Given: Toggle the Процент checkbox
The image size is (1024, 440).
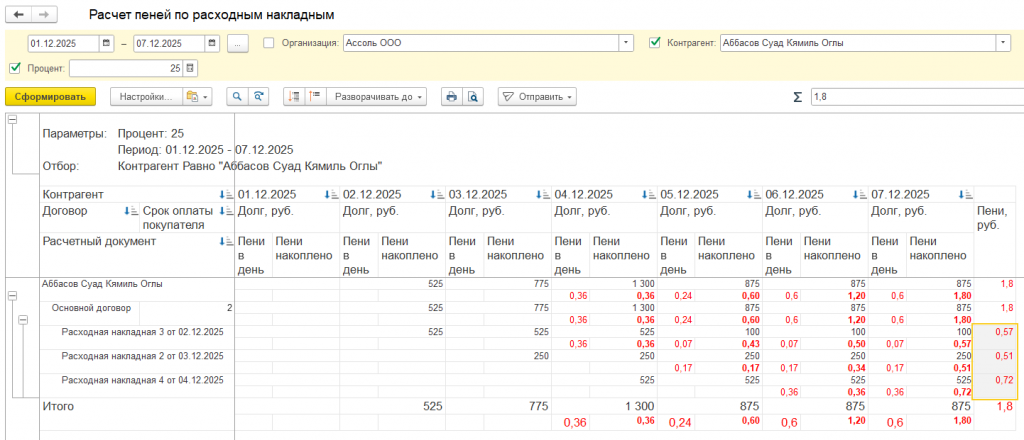Looking at the screenshot, I should pos(14,68).
